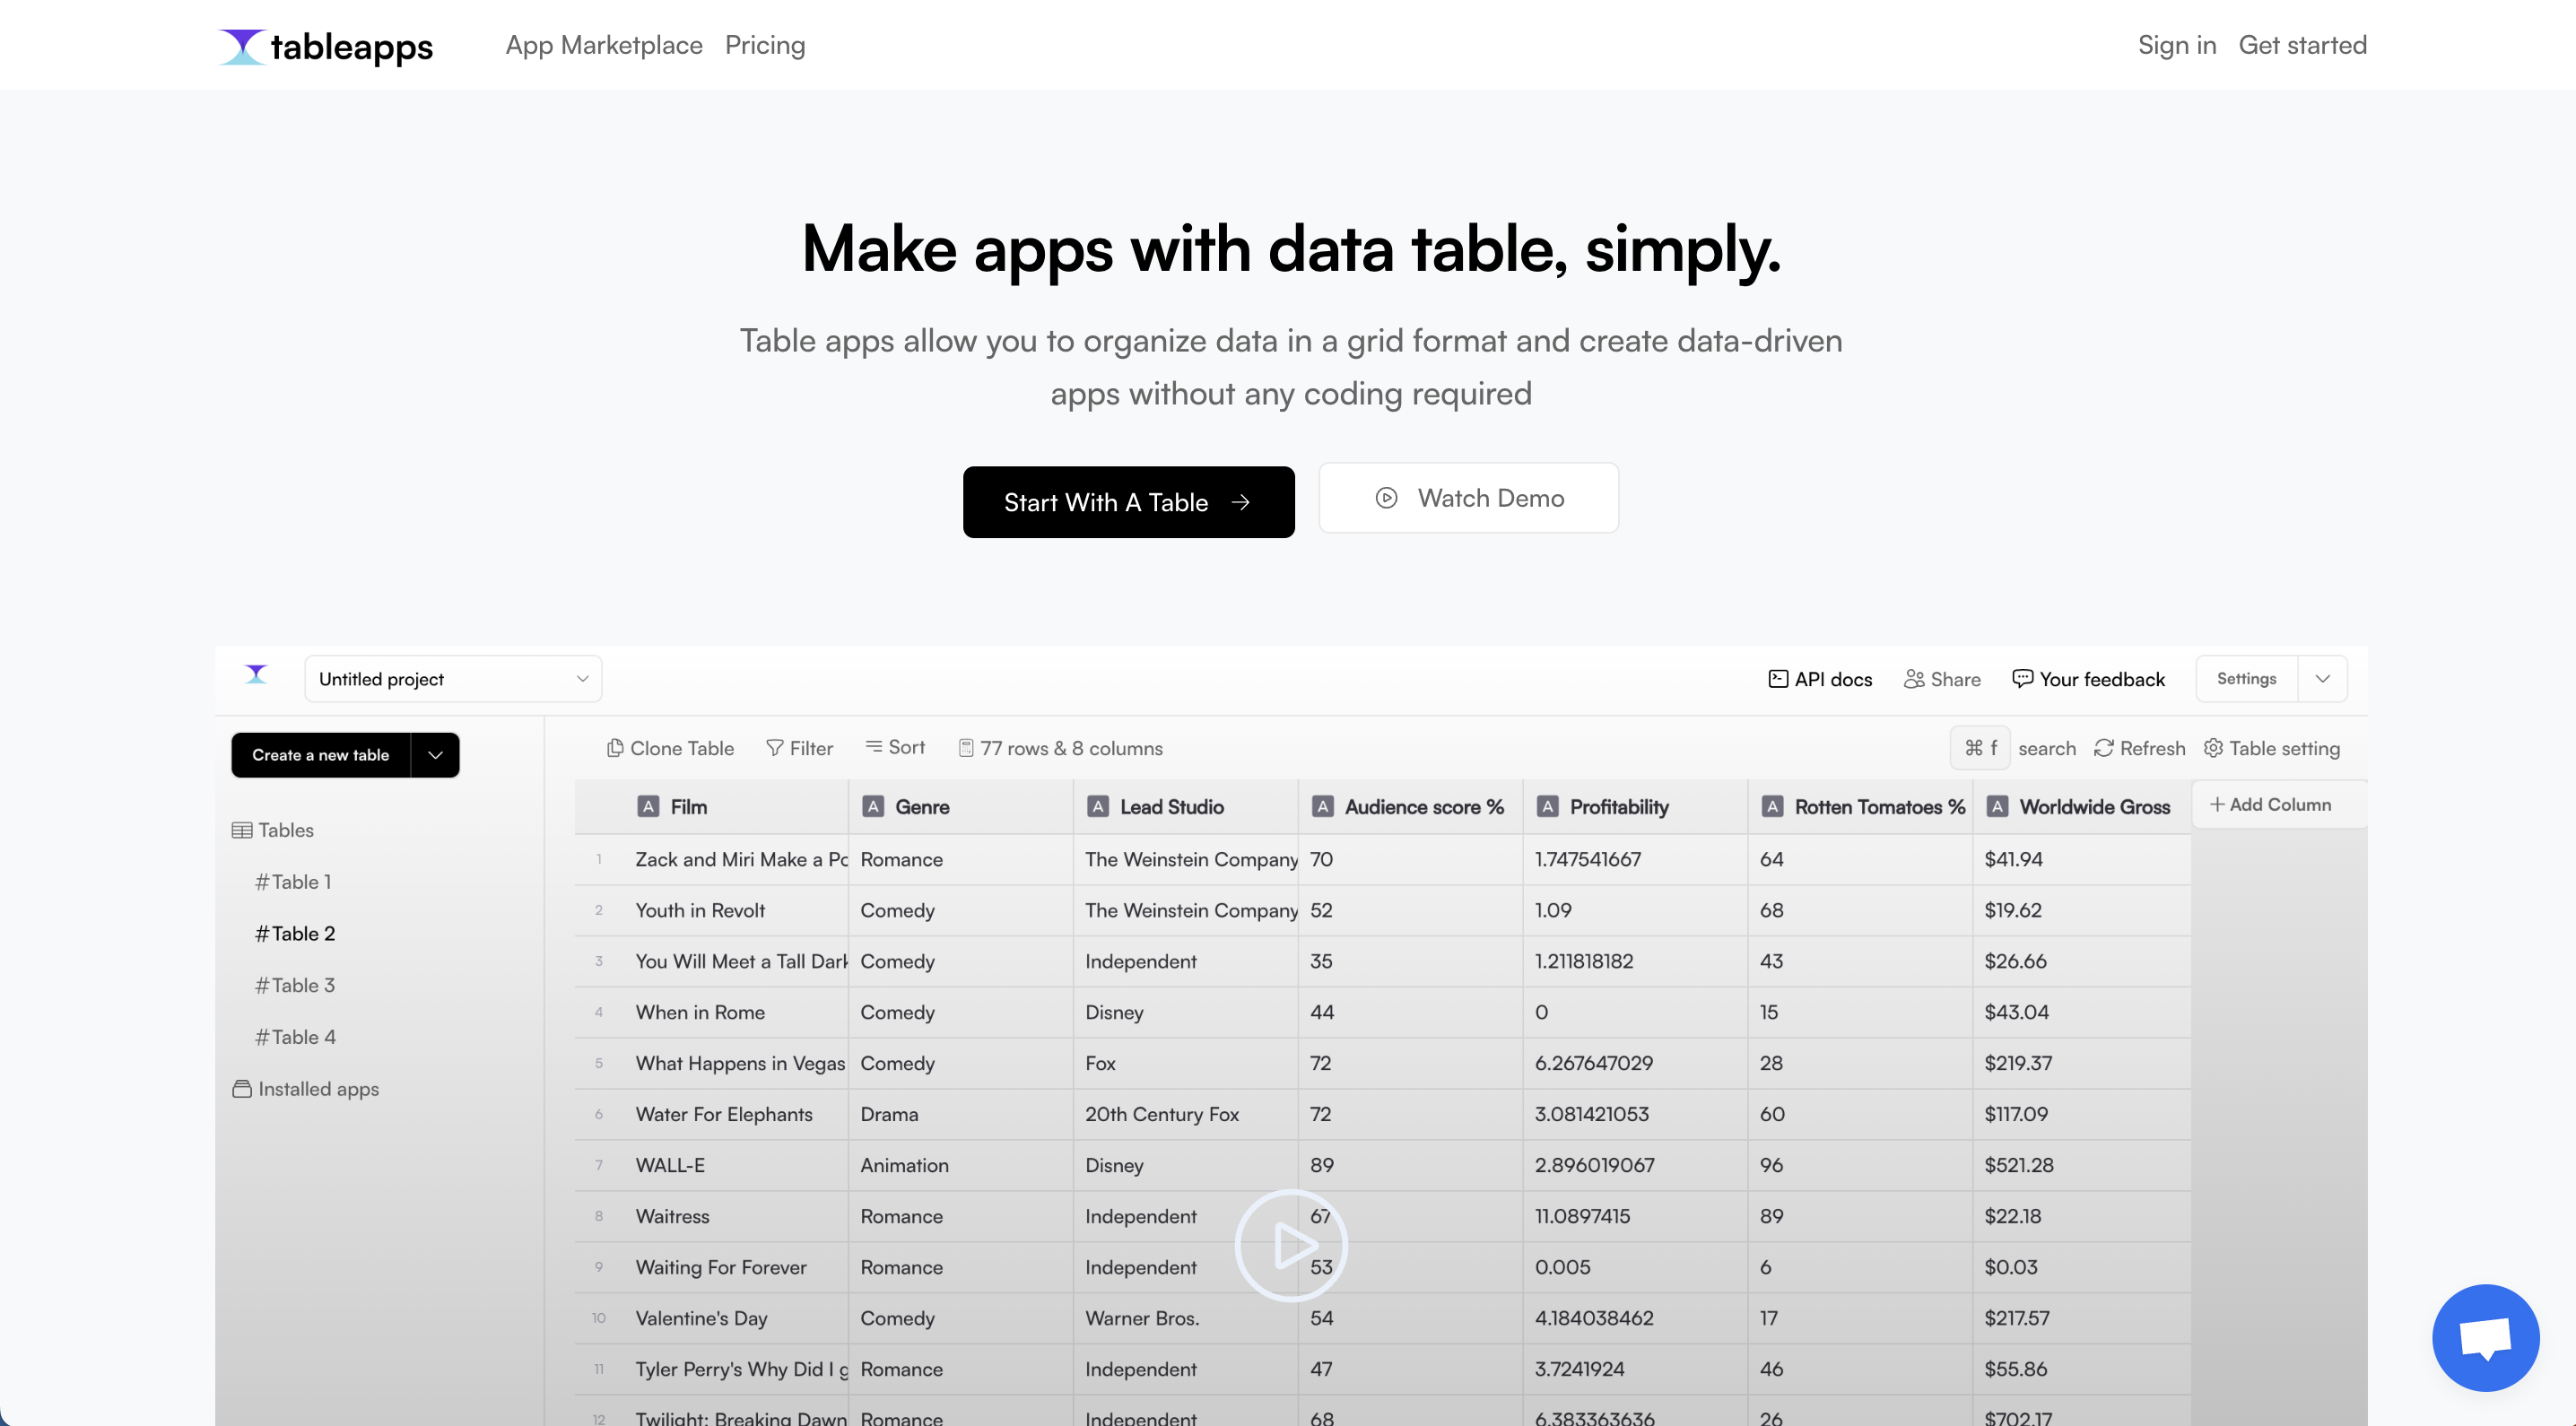The height and width of the screenshot is (1426, 2576).
Task: Click the cell Water For Elephants
Action: [737, 1115]
